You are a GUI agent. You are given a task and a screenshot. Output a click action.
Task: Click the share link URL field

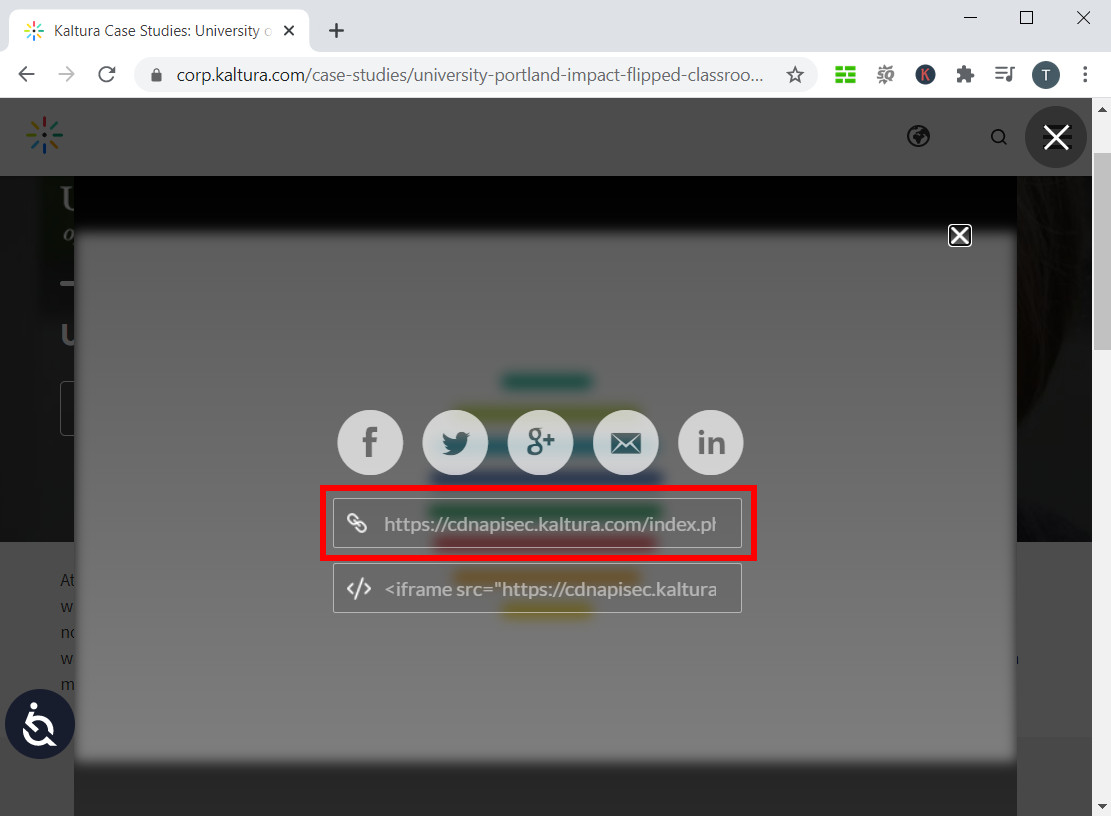538,523
